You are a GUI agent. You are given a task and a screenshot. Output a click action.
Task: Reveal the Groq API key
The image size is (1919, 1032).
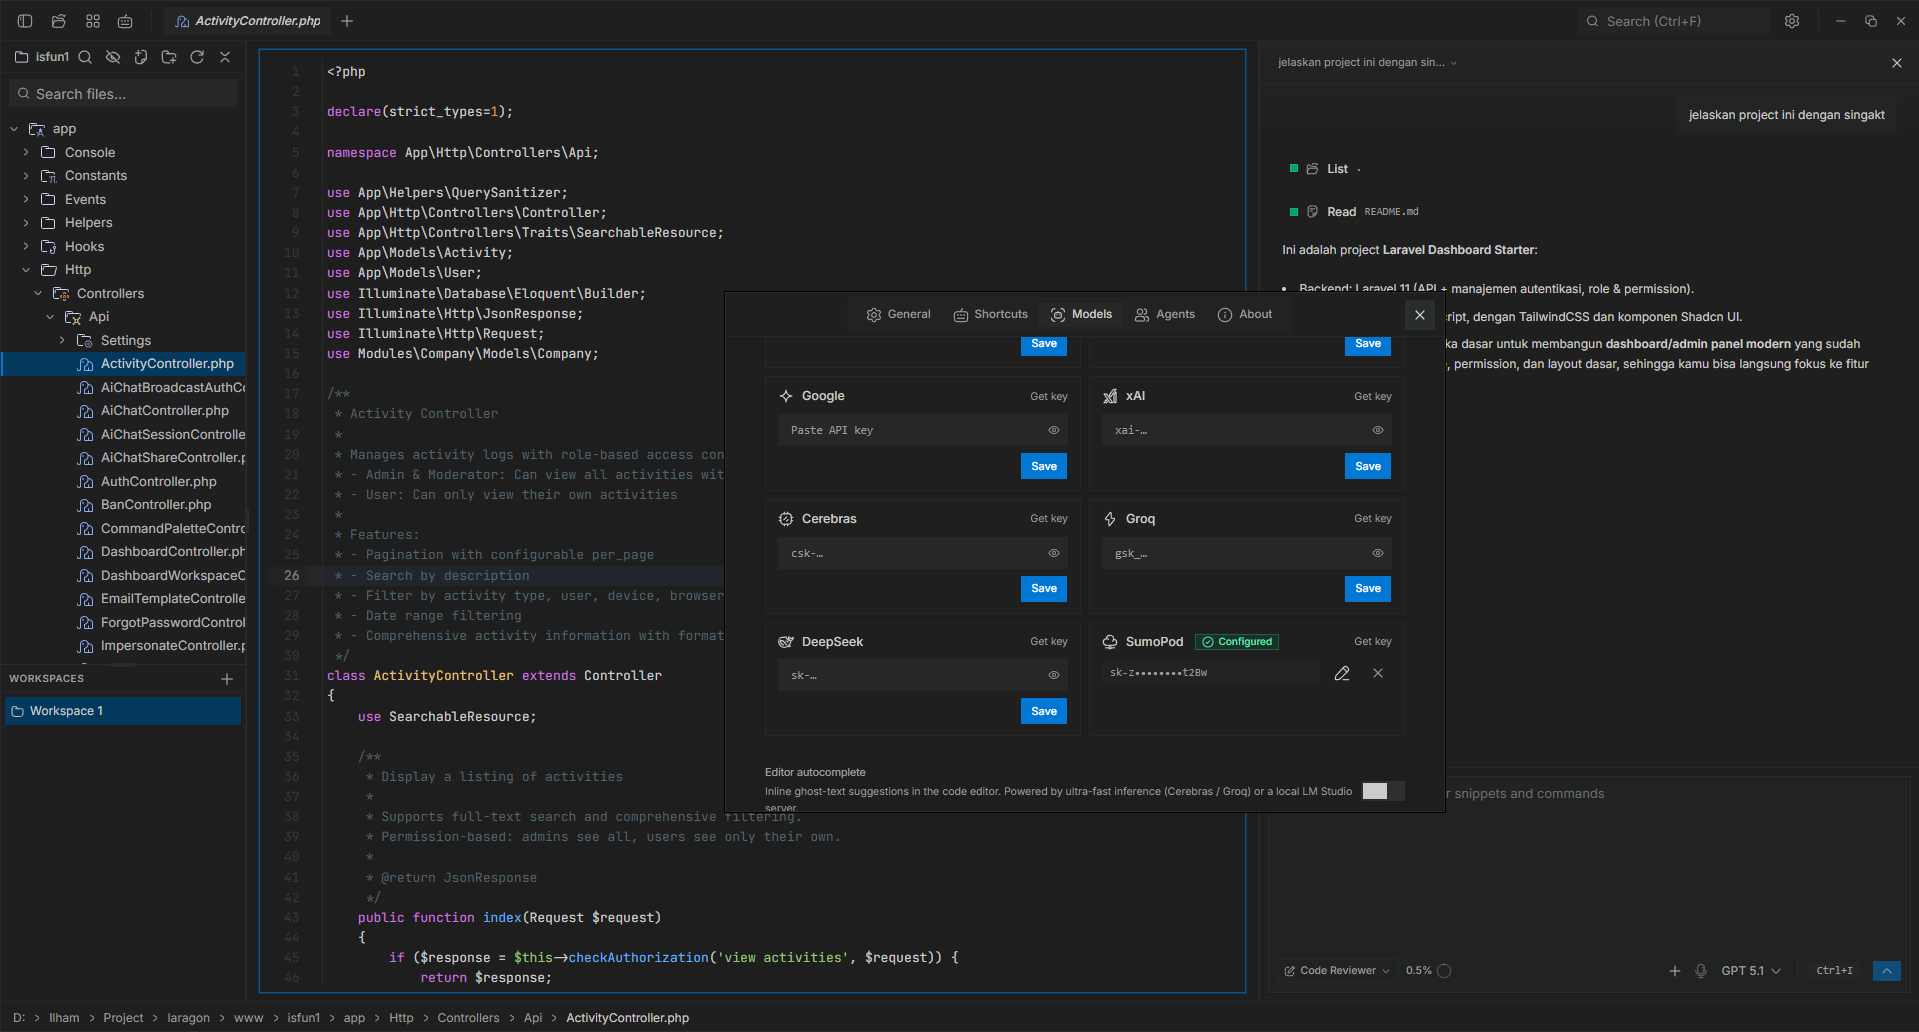click(1378, 554)
